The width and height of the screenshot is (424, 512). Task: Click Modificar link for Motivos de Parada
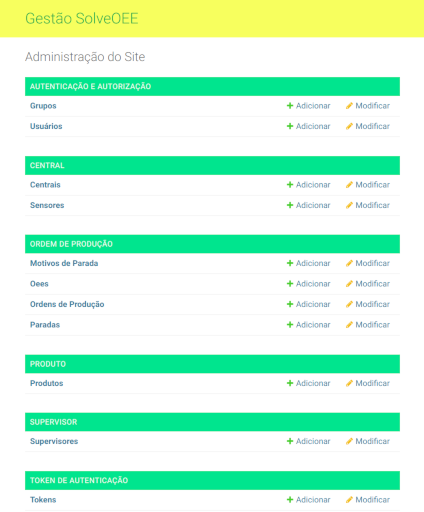coord(372,263)
